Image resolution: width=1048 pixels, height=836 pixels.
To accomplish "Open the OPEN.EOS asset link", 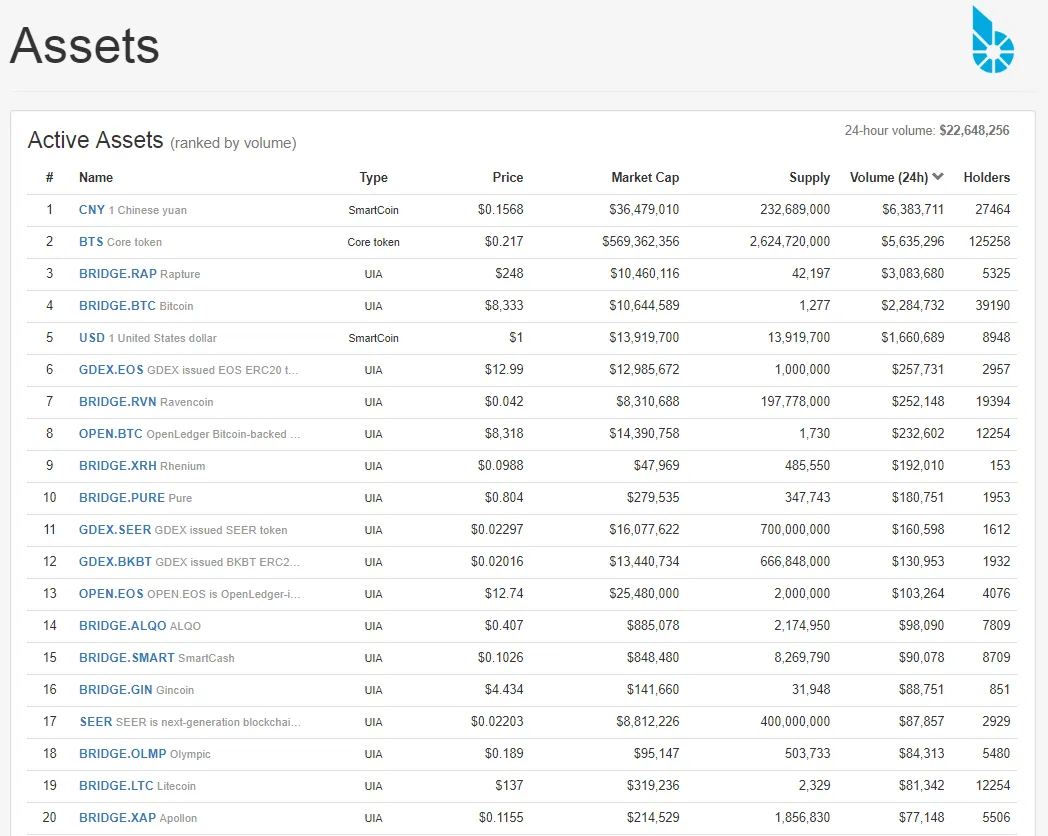I will [111, 594].
